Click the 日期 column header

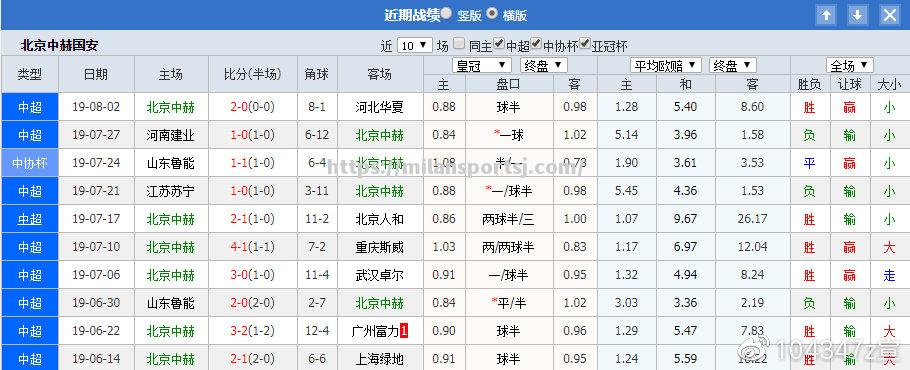click(x=96, y=74)
